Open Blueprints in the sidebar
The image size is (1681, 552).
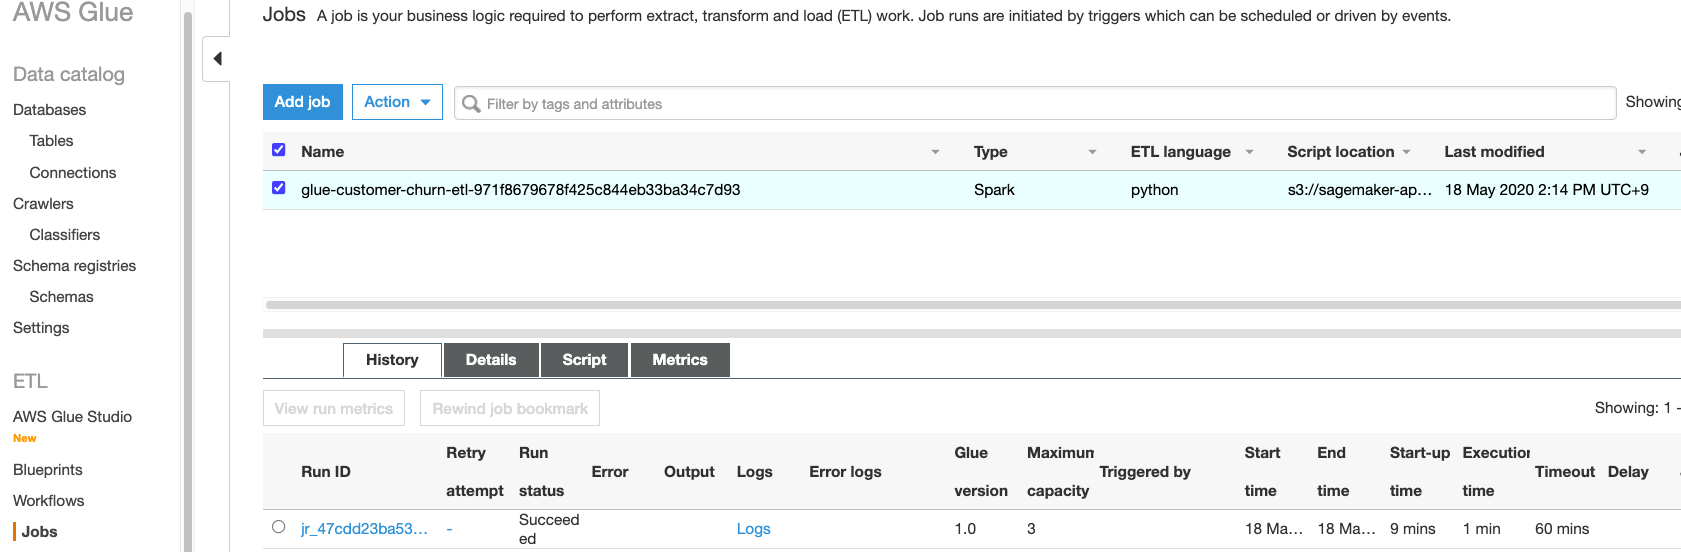pyautogui.click(x=48, y=470)
